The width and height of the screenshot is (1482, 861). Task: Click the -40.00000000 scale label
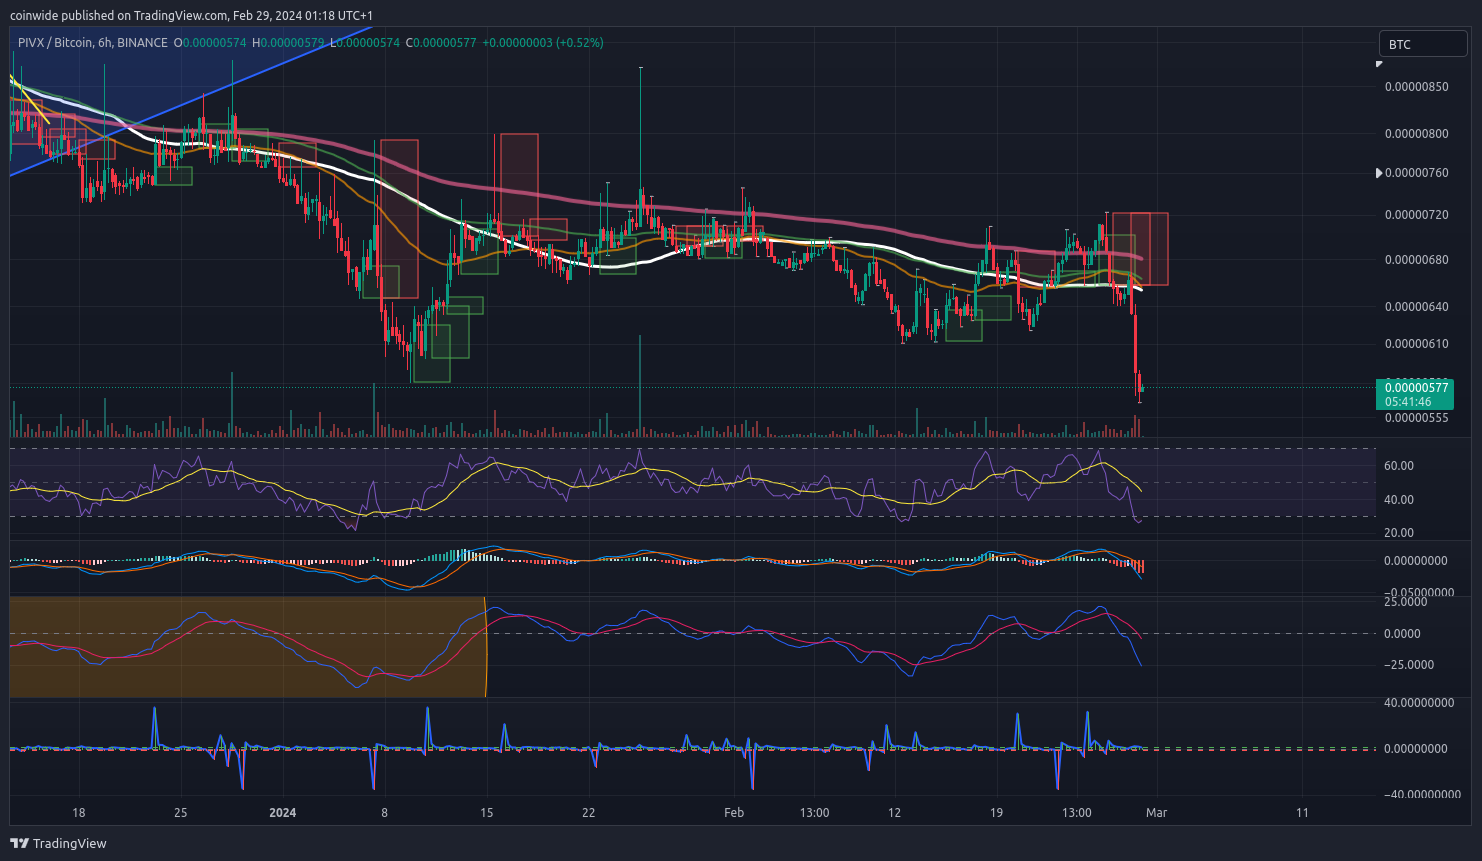tap(1422, 795)
